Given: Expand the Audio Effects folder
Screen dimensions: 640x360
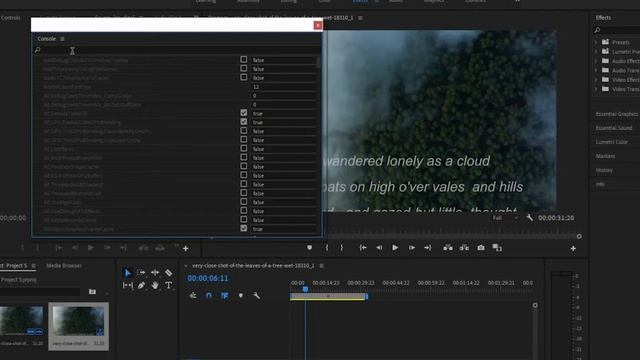Looking at the screenshot, I should click(x=596, y=61).
